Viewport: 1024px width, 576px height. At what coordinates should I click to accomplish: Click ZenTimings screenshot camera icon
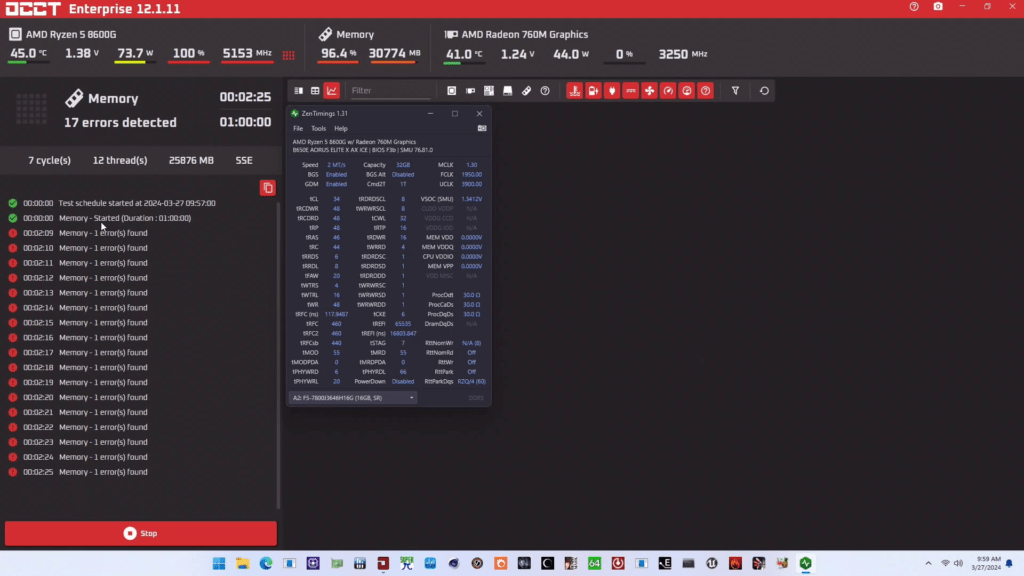[482, 129]
